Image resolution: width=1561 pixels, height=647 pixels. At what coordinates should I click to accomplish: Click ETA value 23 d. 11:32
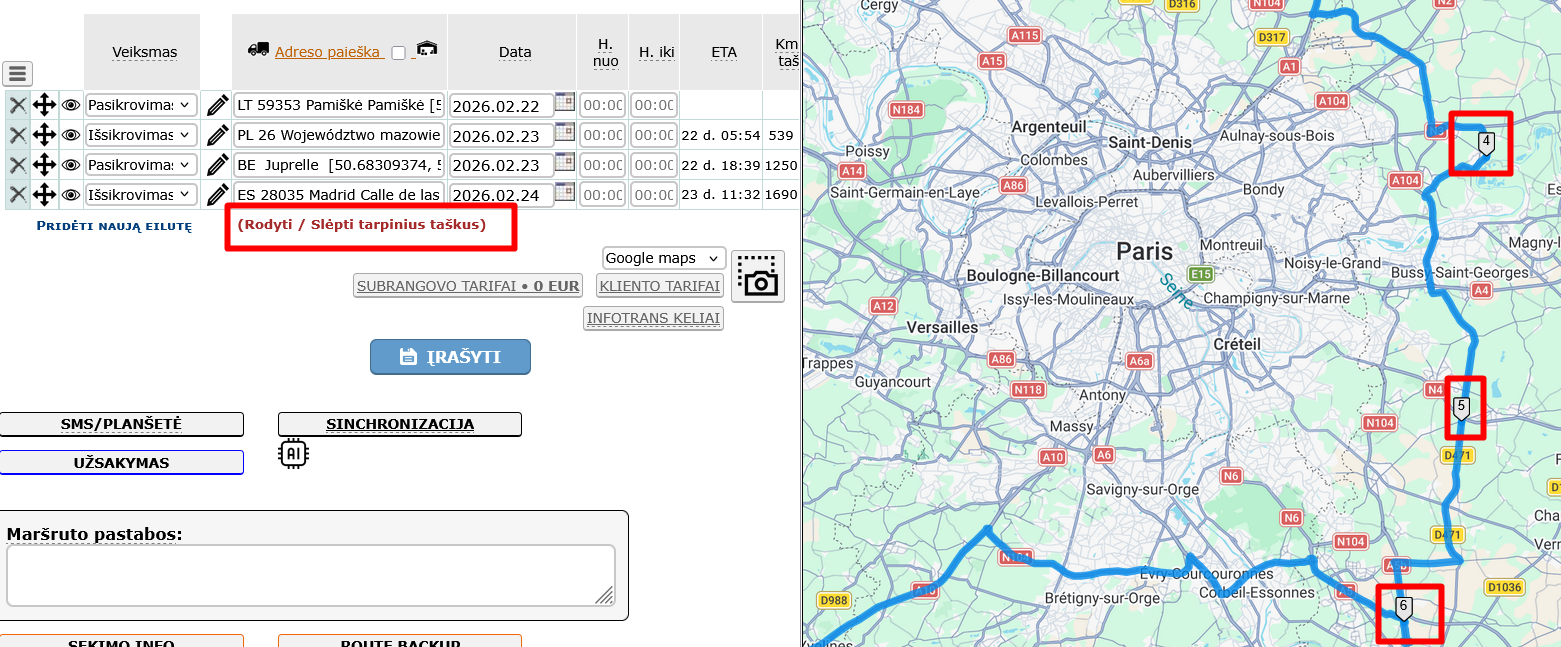[x=721, y=194]
